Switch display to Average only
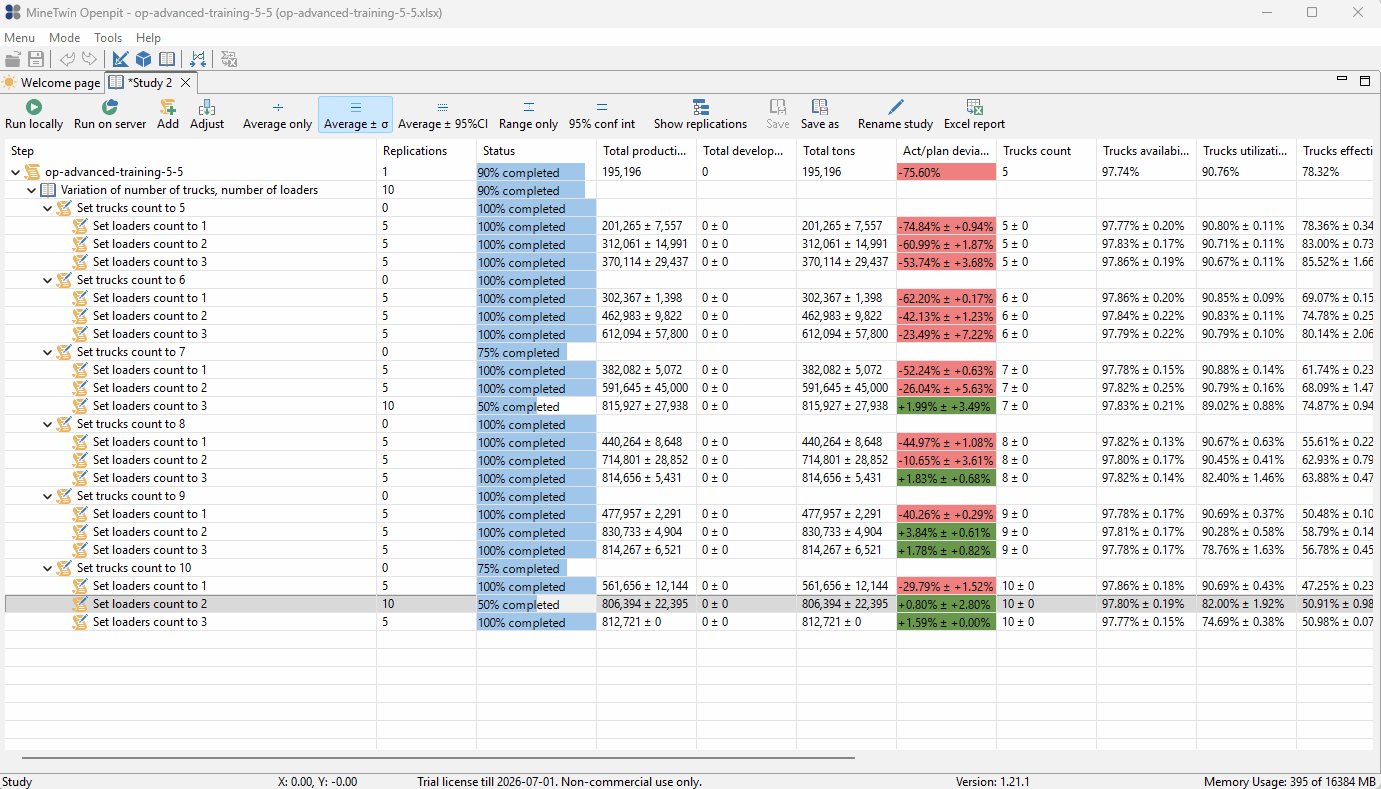Screen dimensions: 1381x789 (x=277, y=114)
